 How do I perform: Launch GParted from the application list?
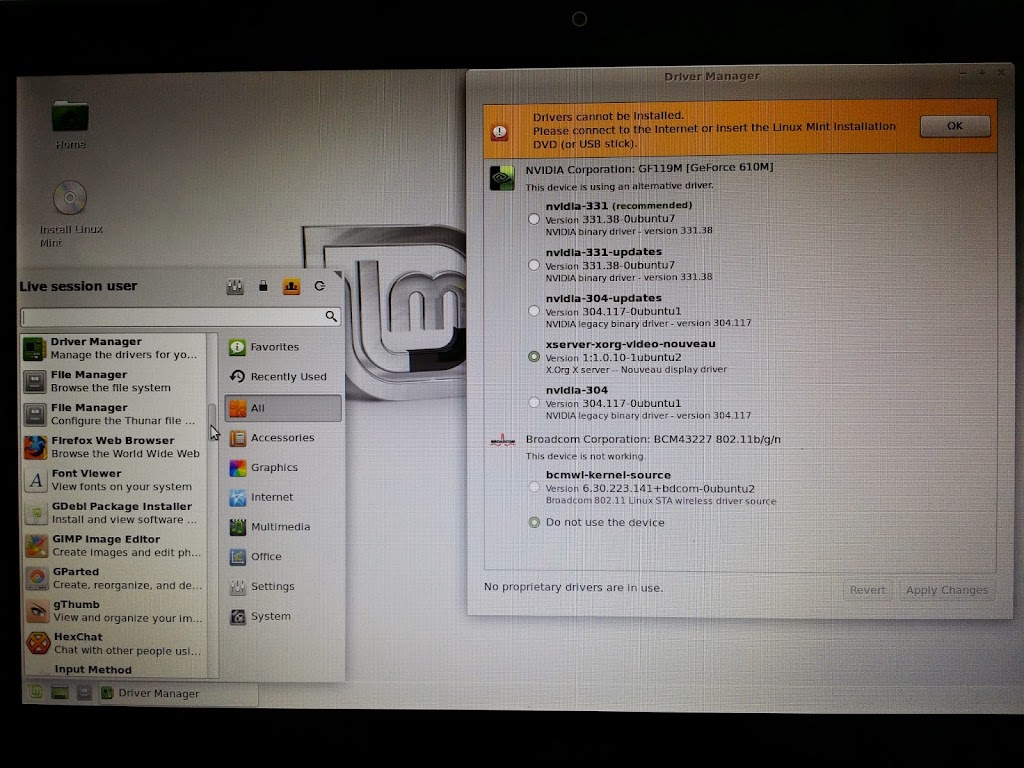pyautogui.click(x=112, y=579)
